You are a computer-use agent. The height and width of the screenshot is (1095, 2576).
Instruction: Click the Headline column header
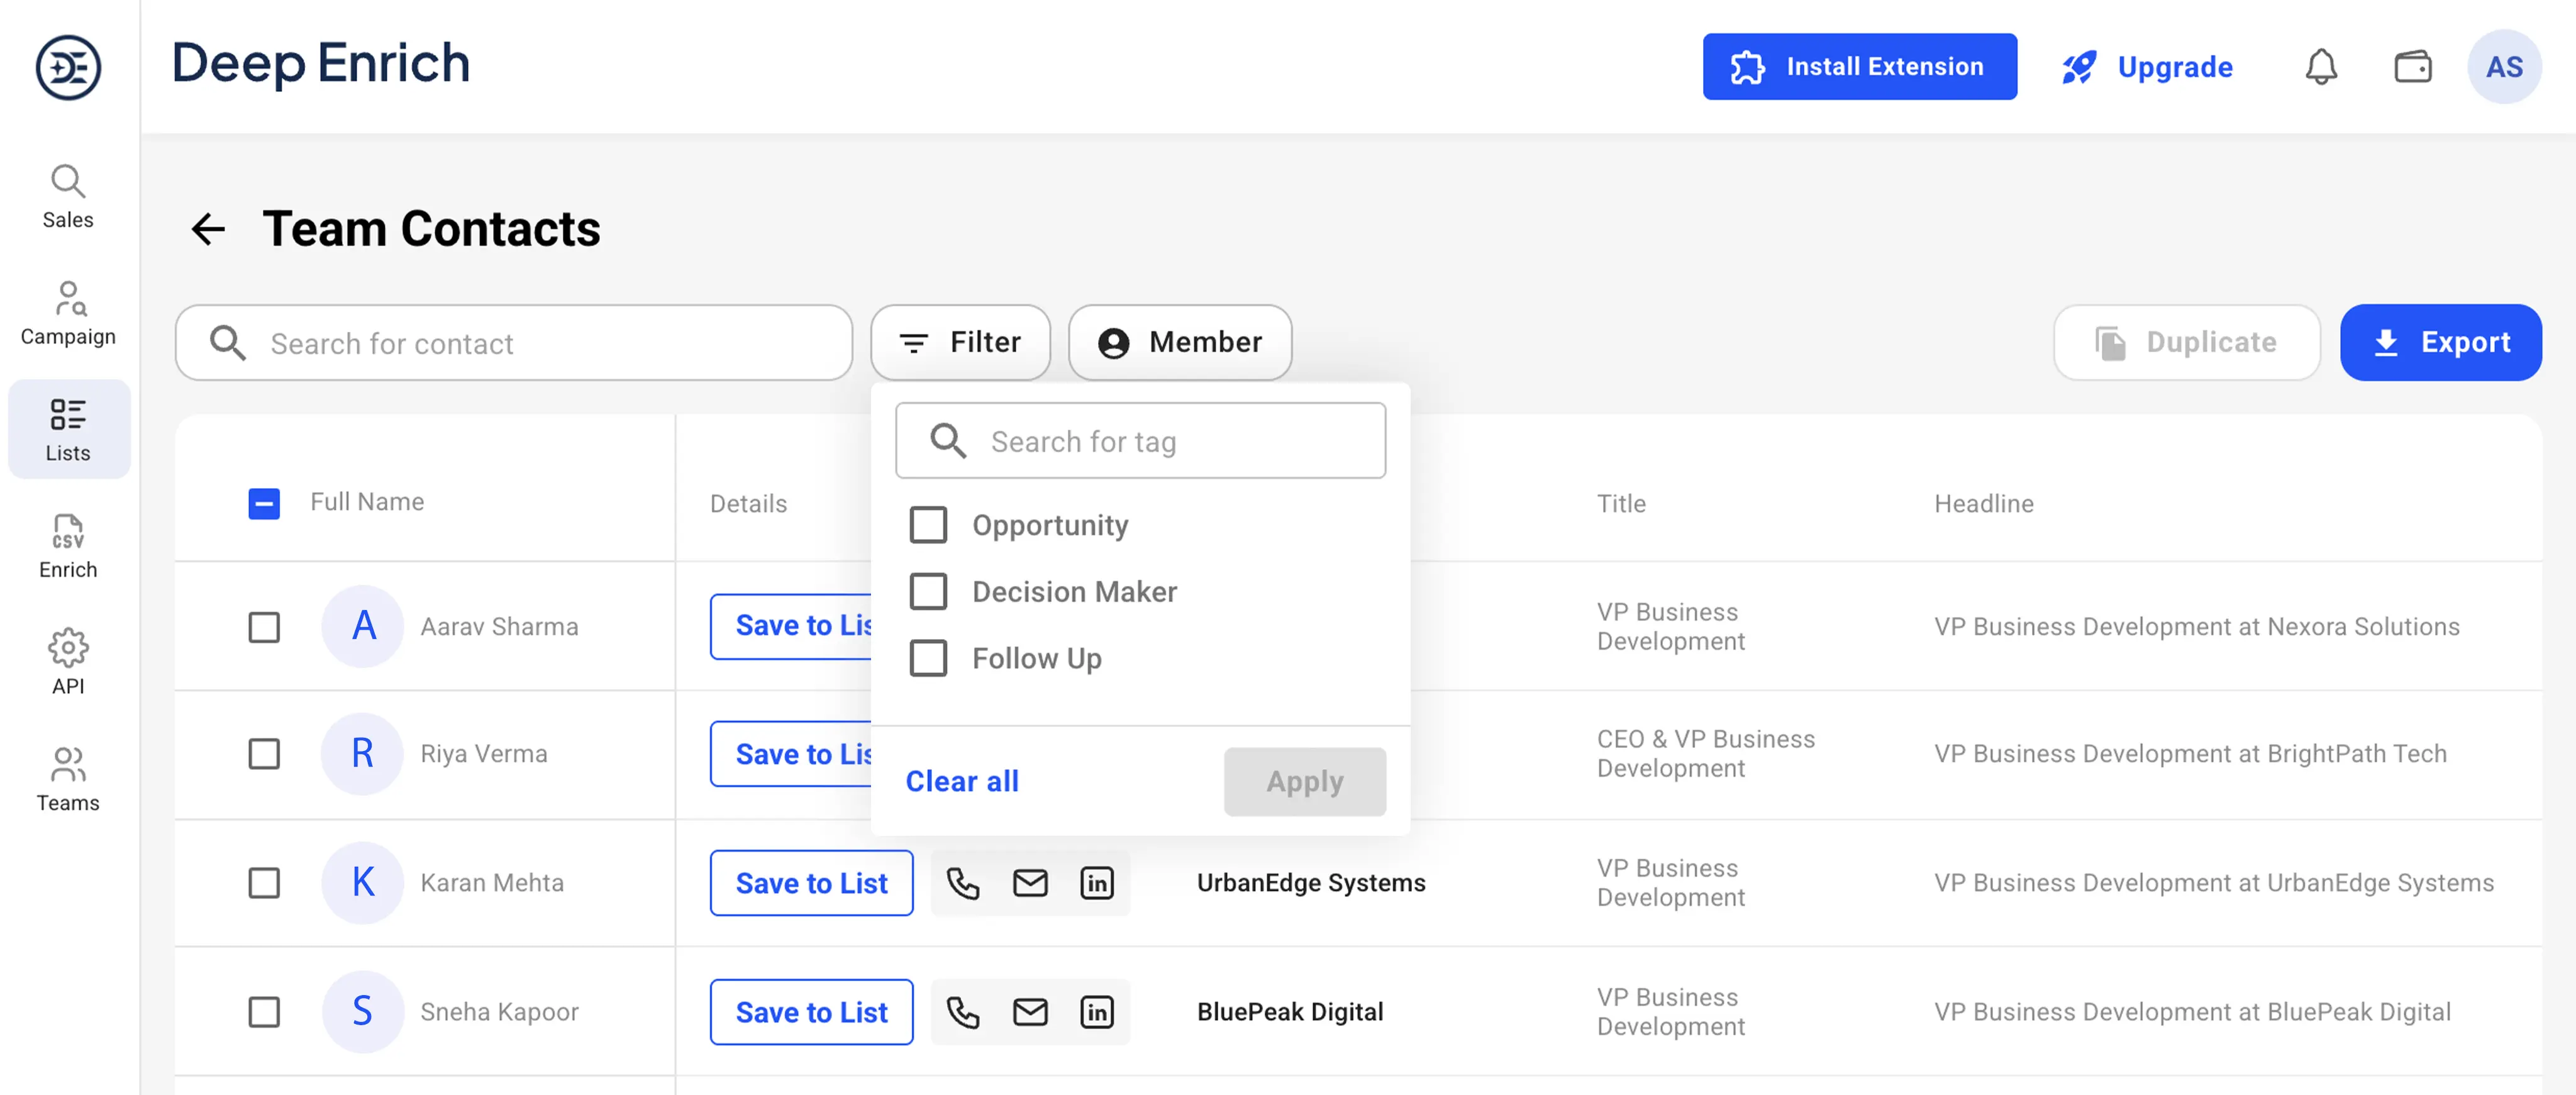coord(1983,504)
